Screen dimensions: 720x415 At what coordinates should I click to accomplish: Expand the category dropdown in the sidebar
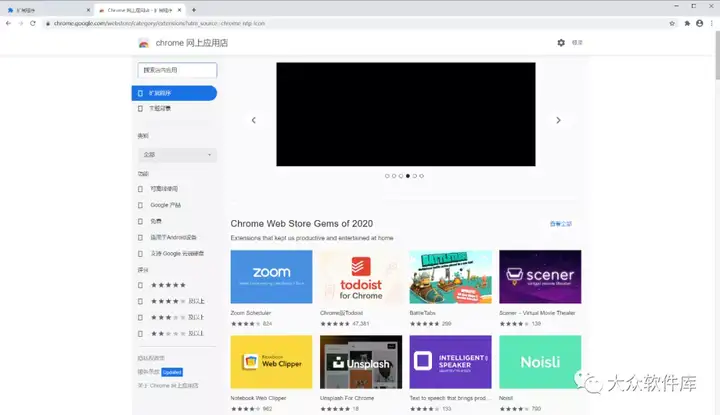pyautogui.click(x=177, y=155)
